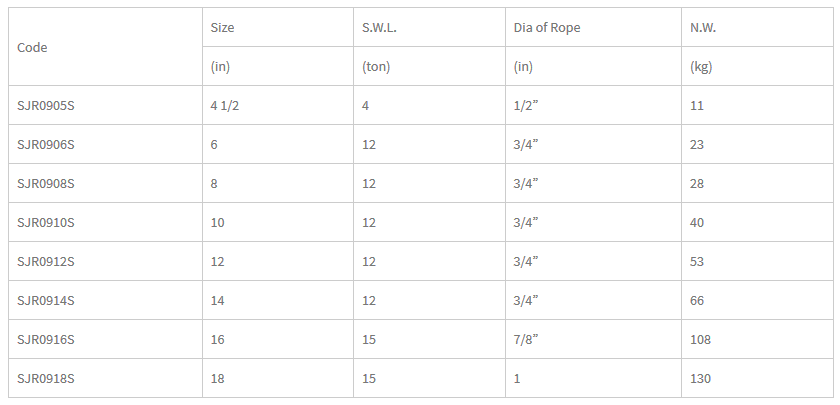Click product code SJR0906S
840x405 pixels.
tap(46, 145)
